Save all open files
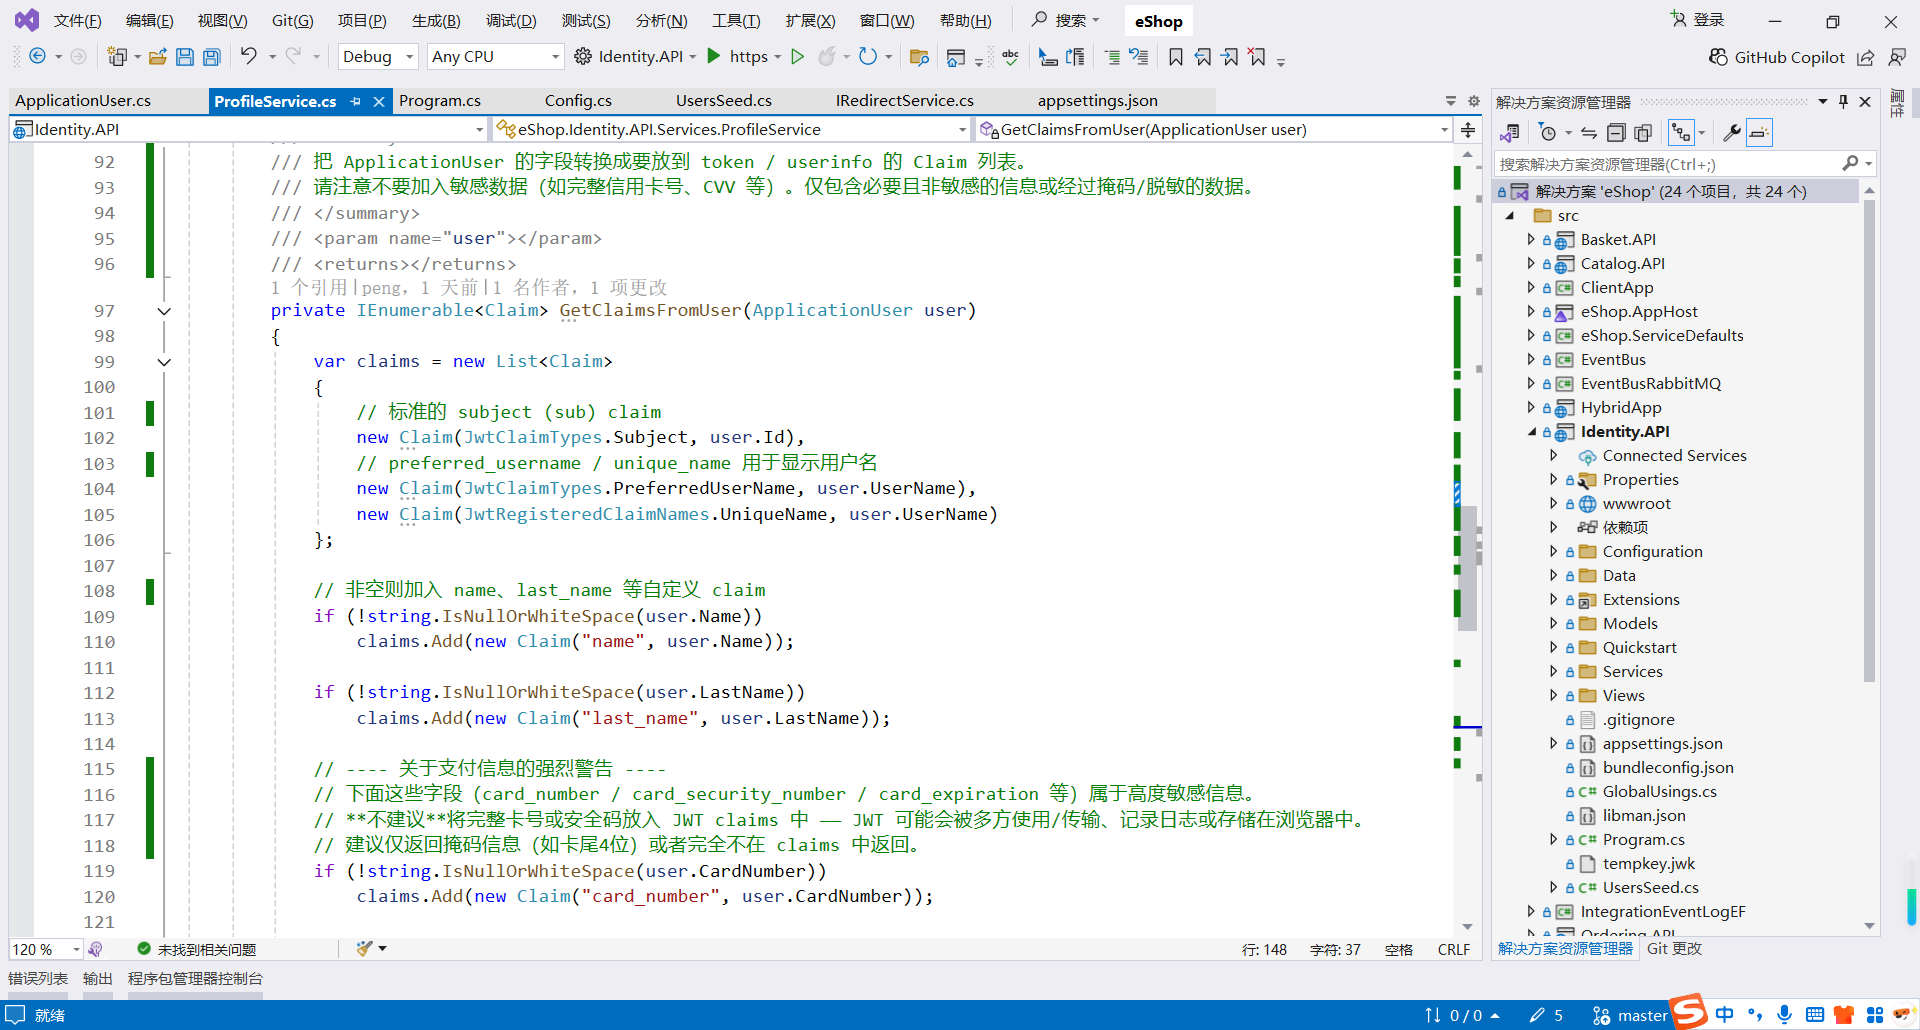Viewport: 1920px width, 1030px height. (x=212, y=57)
